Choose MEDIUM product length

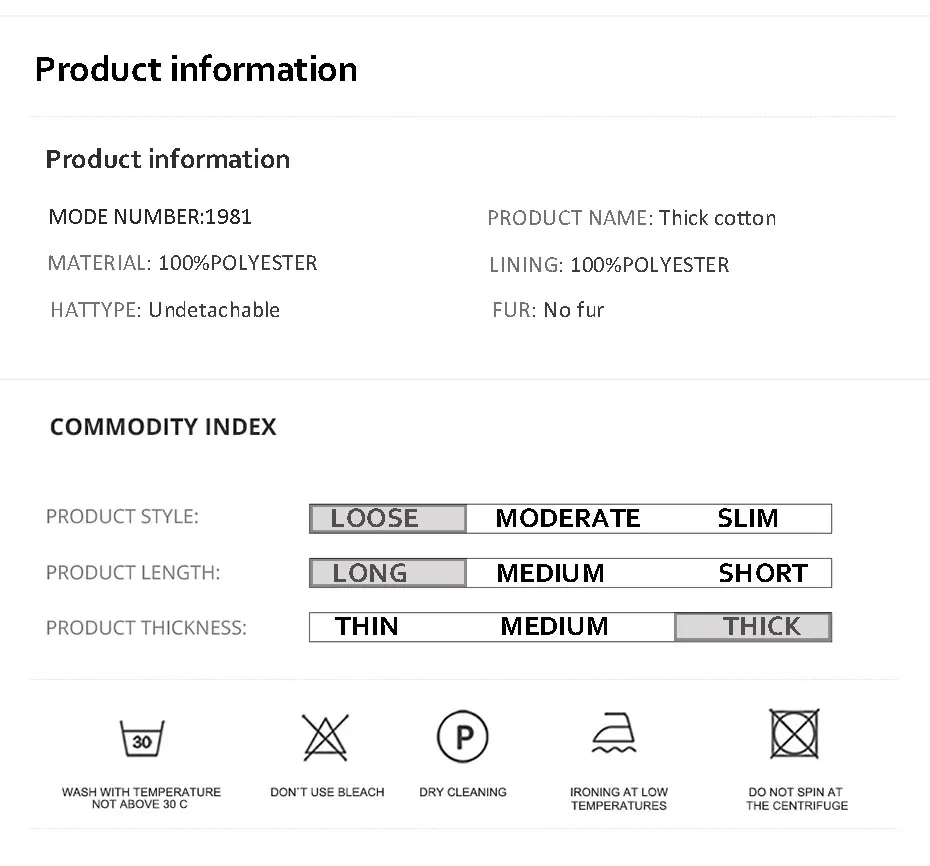550,573
